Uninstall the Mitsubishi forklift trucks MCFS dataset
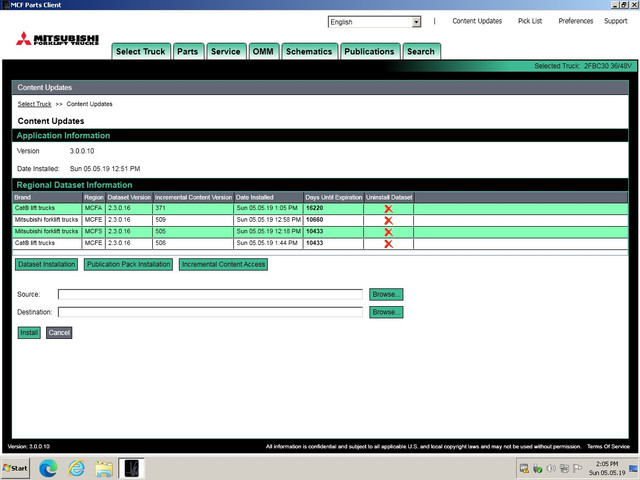640x480 pixels. pyautogui.click(x=388, y=232)
